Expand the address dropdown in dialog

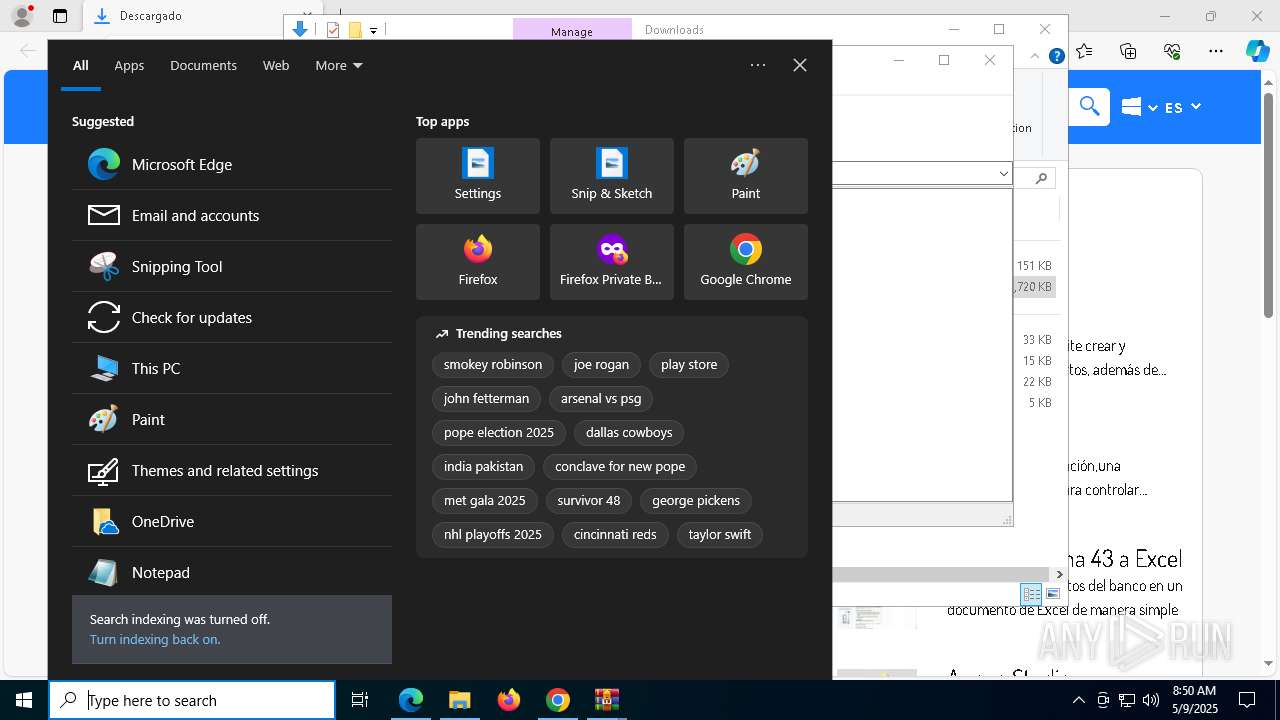tap(1003, 174)
